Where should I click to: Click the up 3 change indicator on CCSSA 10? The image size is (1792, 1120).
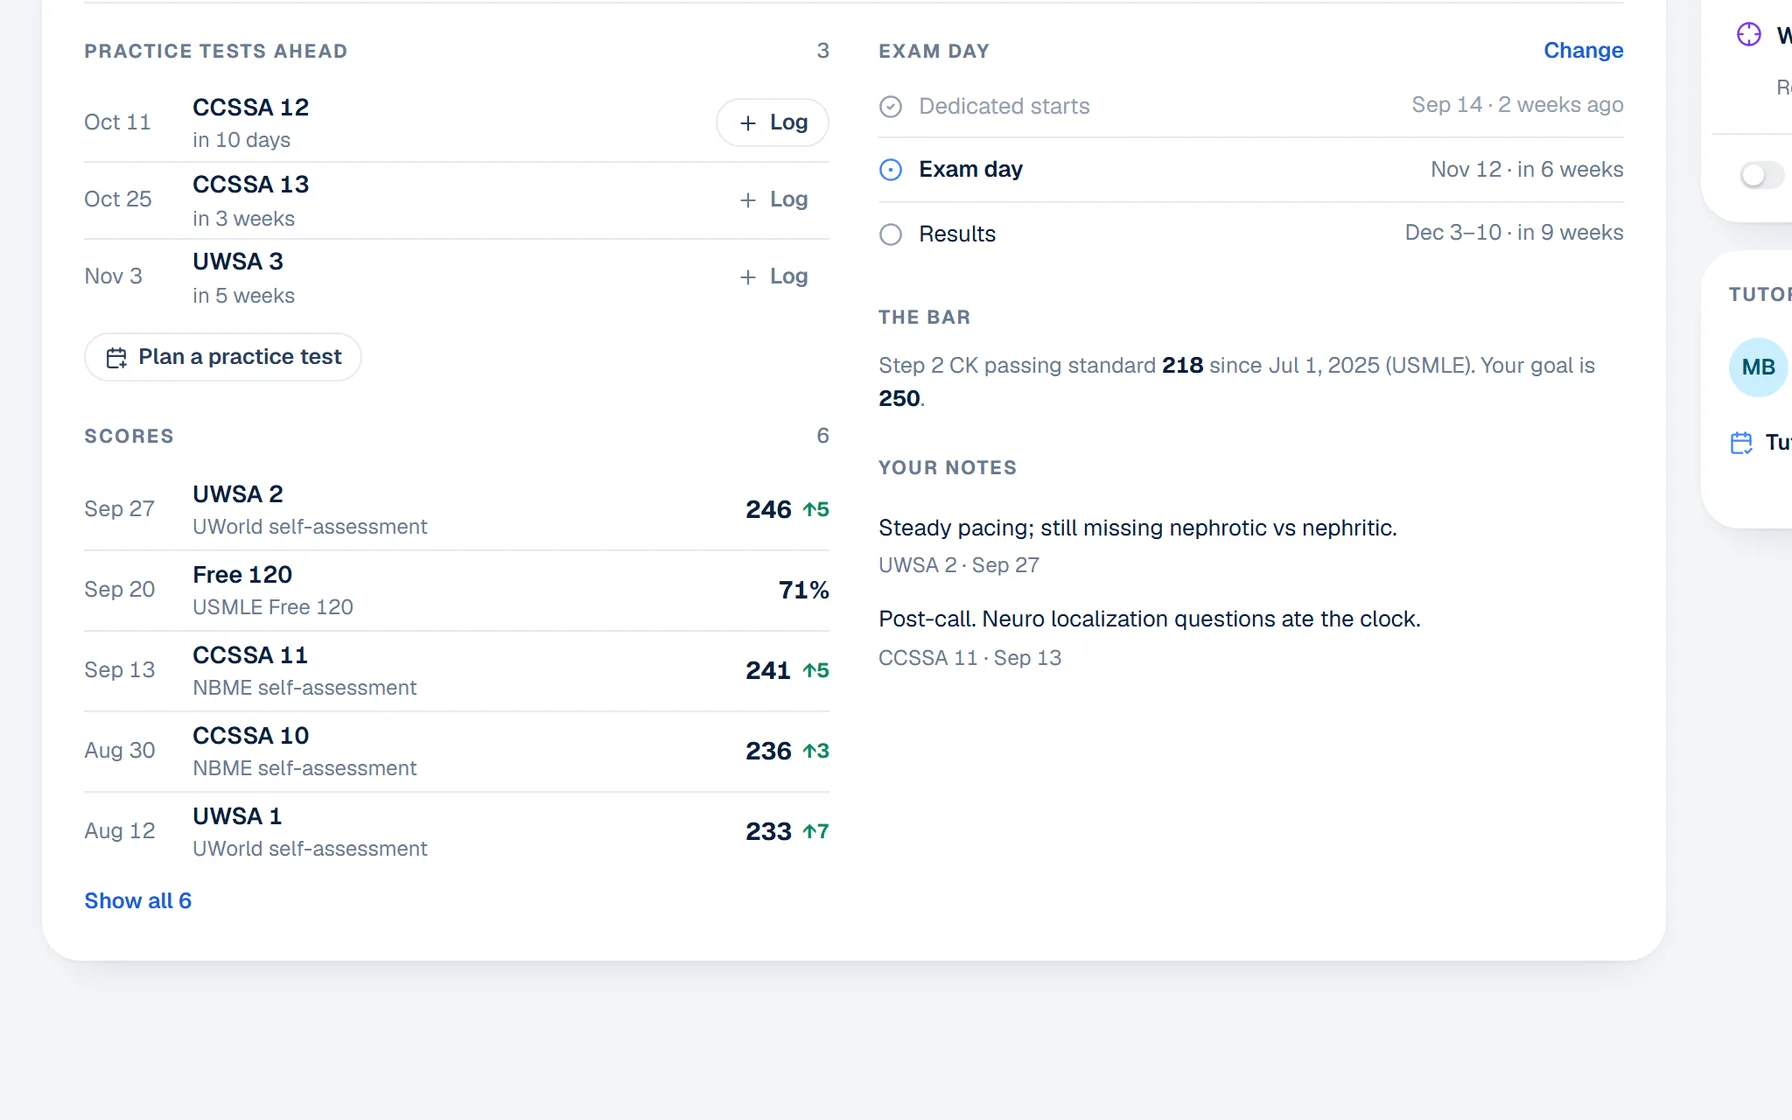pyautogui.click(x=816, y=751)
